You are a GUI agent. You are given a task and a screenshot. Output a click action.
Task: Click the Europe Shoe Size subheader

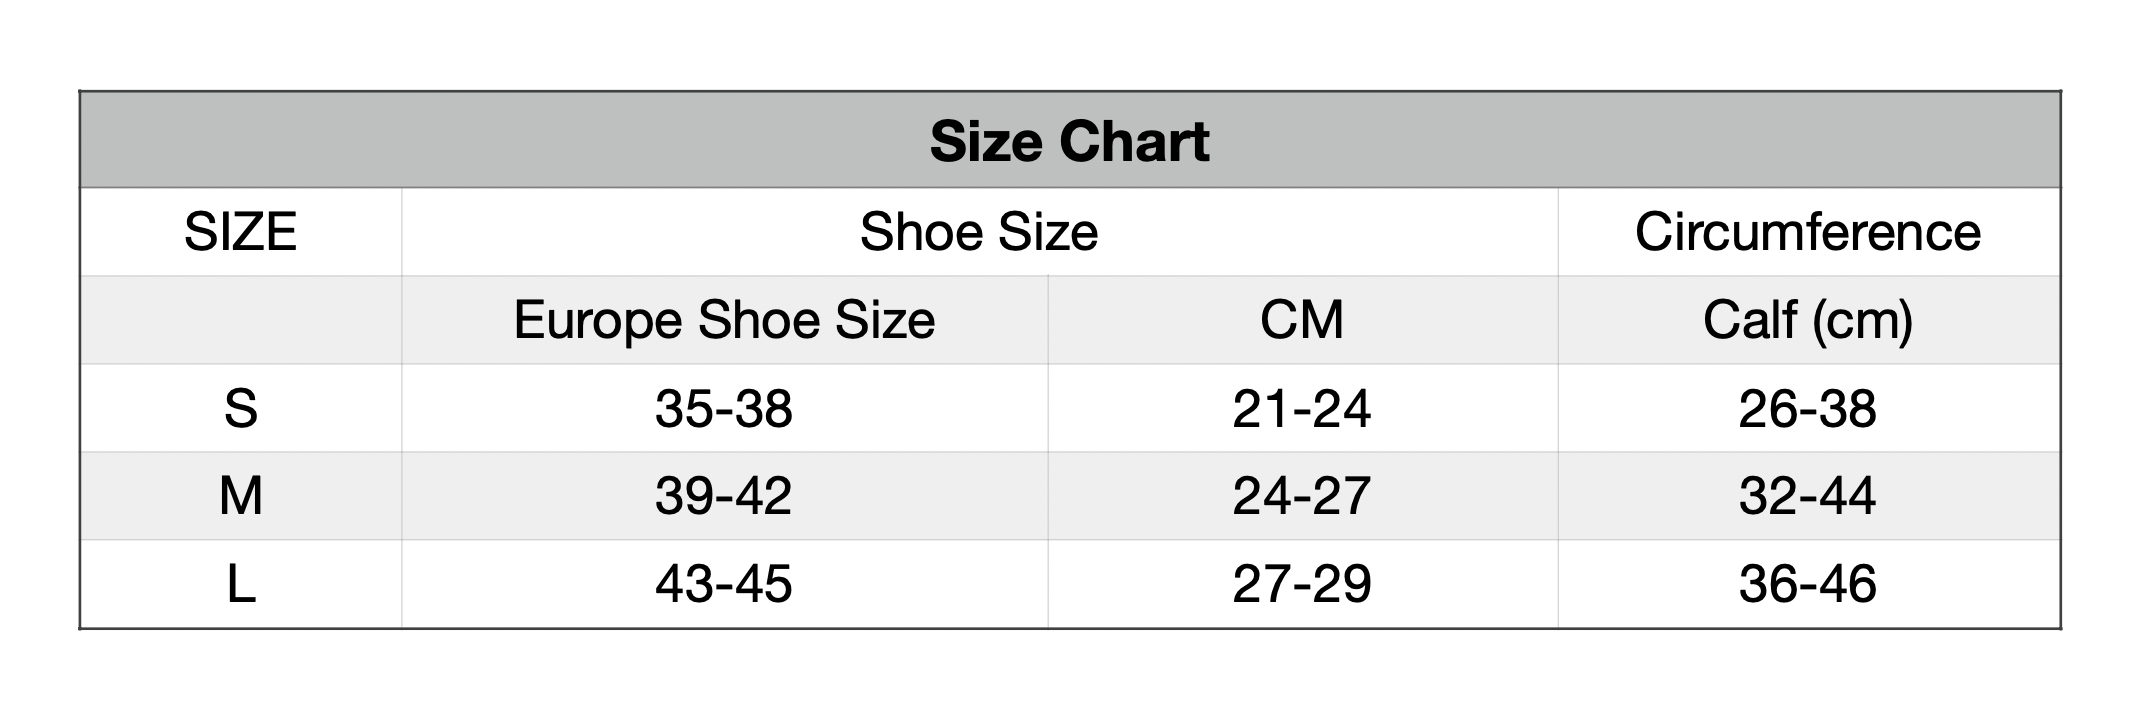[724, 320]
